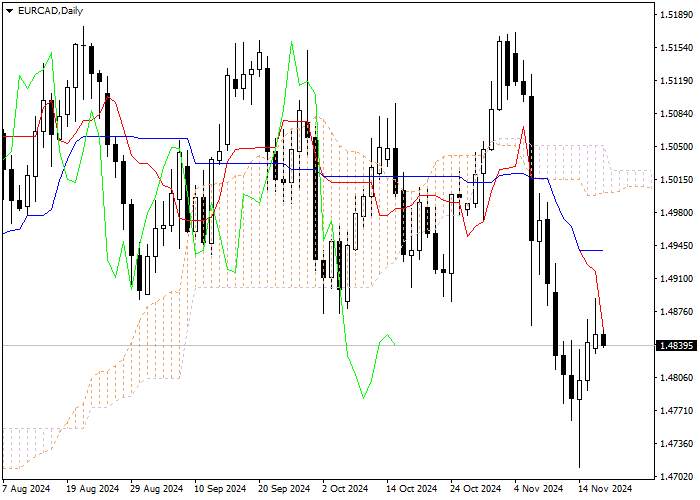Click the 1.47020 price scale label
The width and height of the screenshot is (700, 500).
[x=676, y=477]
